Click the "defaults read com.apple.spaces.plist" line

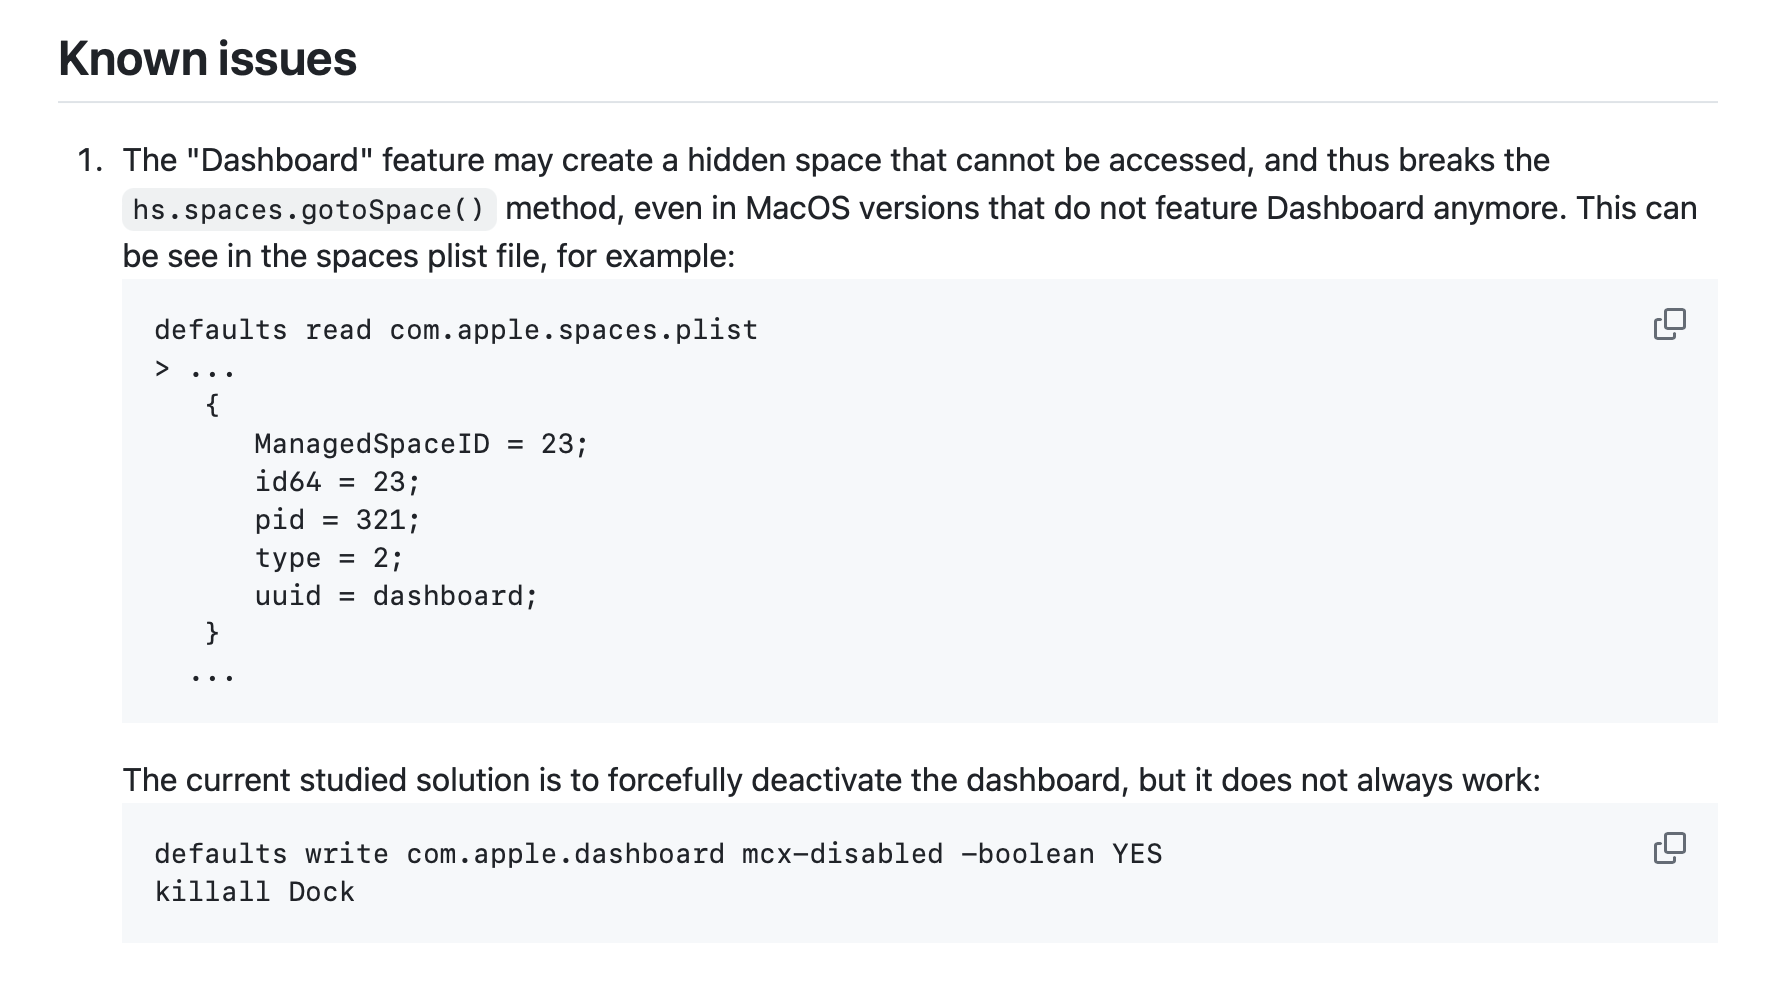456,330
